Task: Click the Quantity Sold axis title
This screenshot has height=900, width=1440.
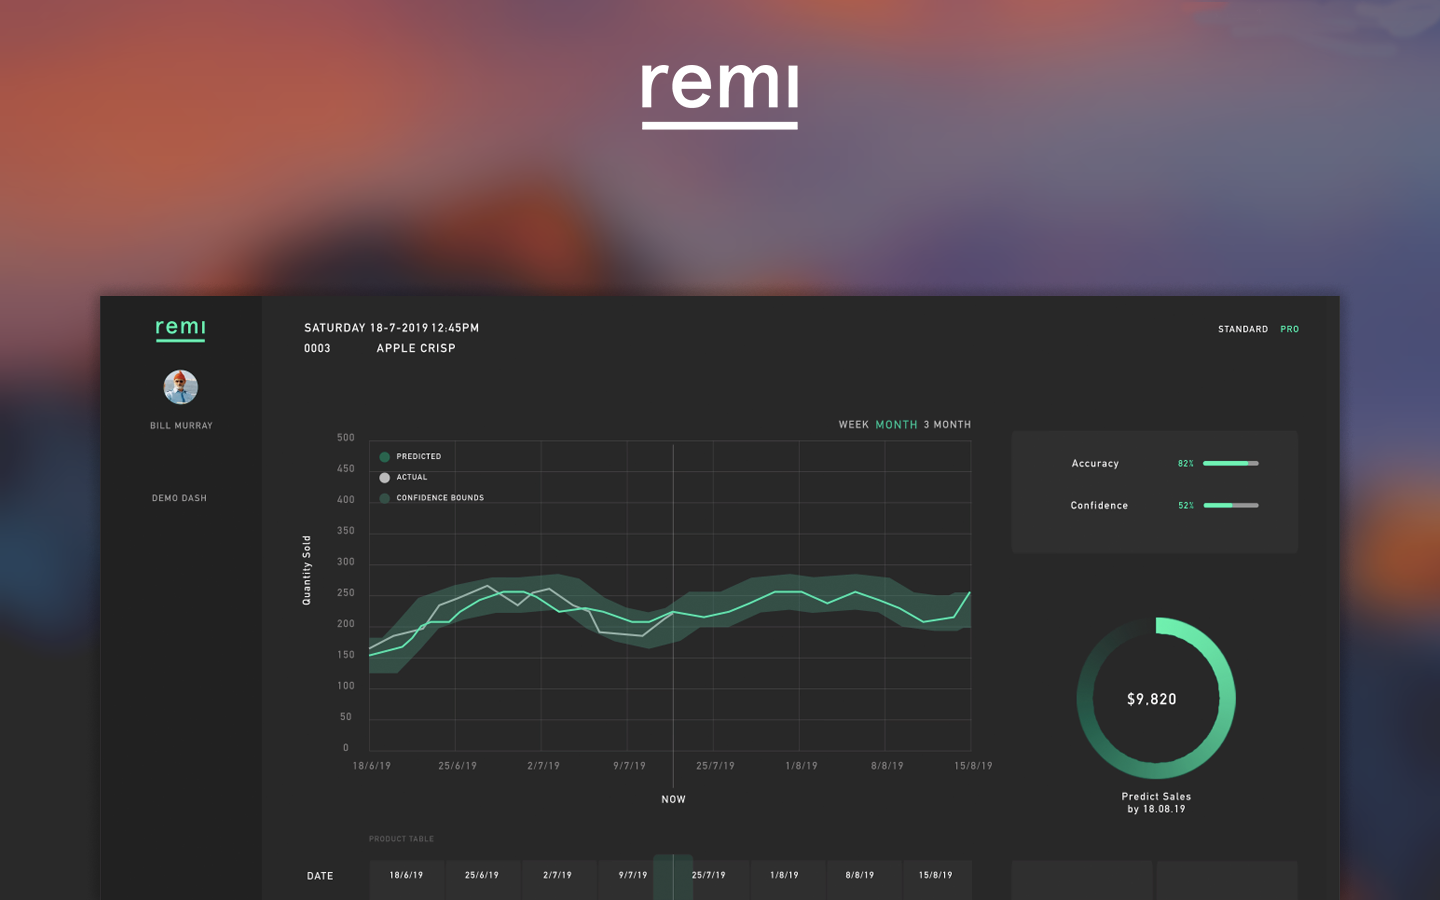Action: 307,570
